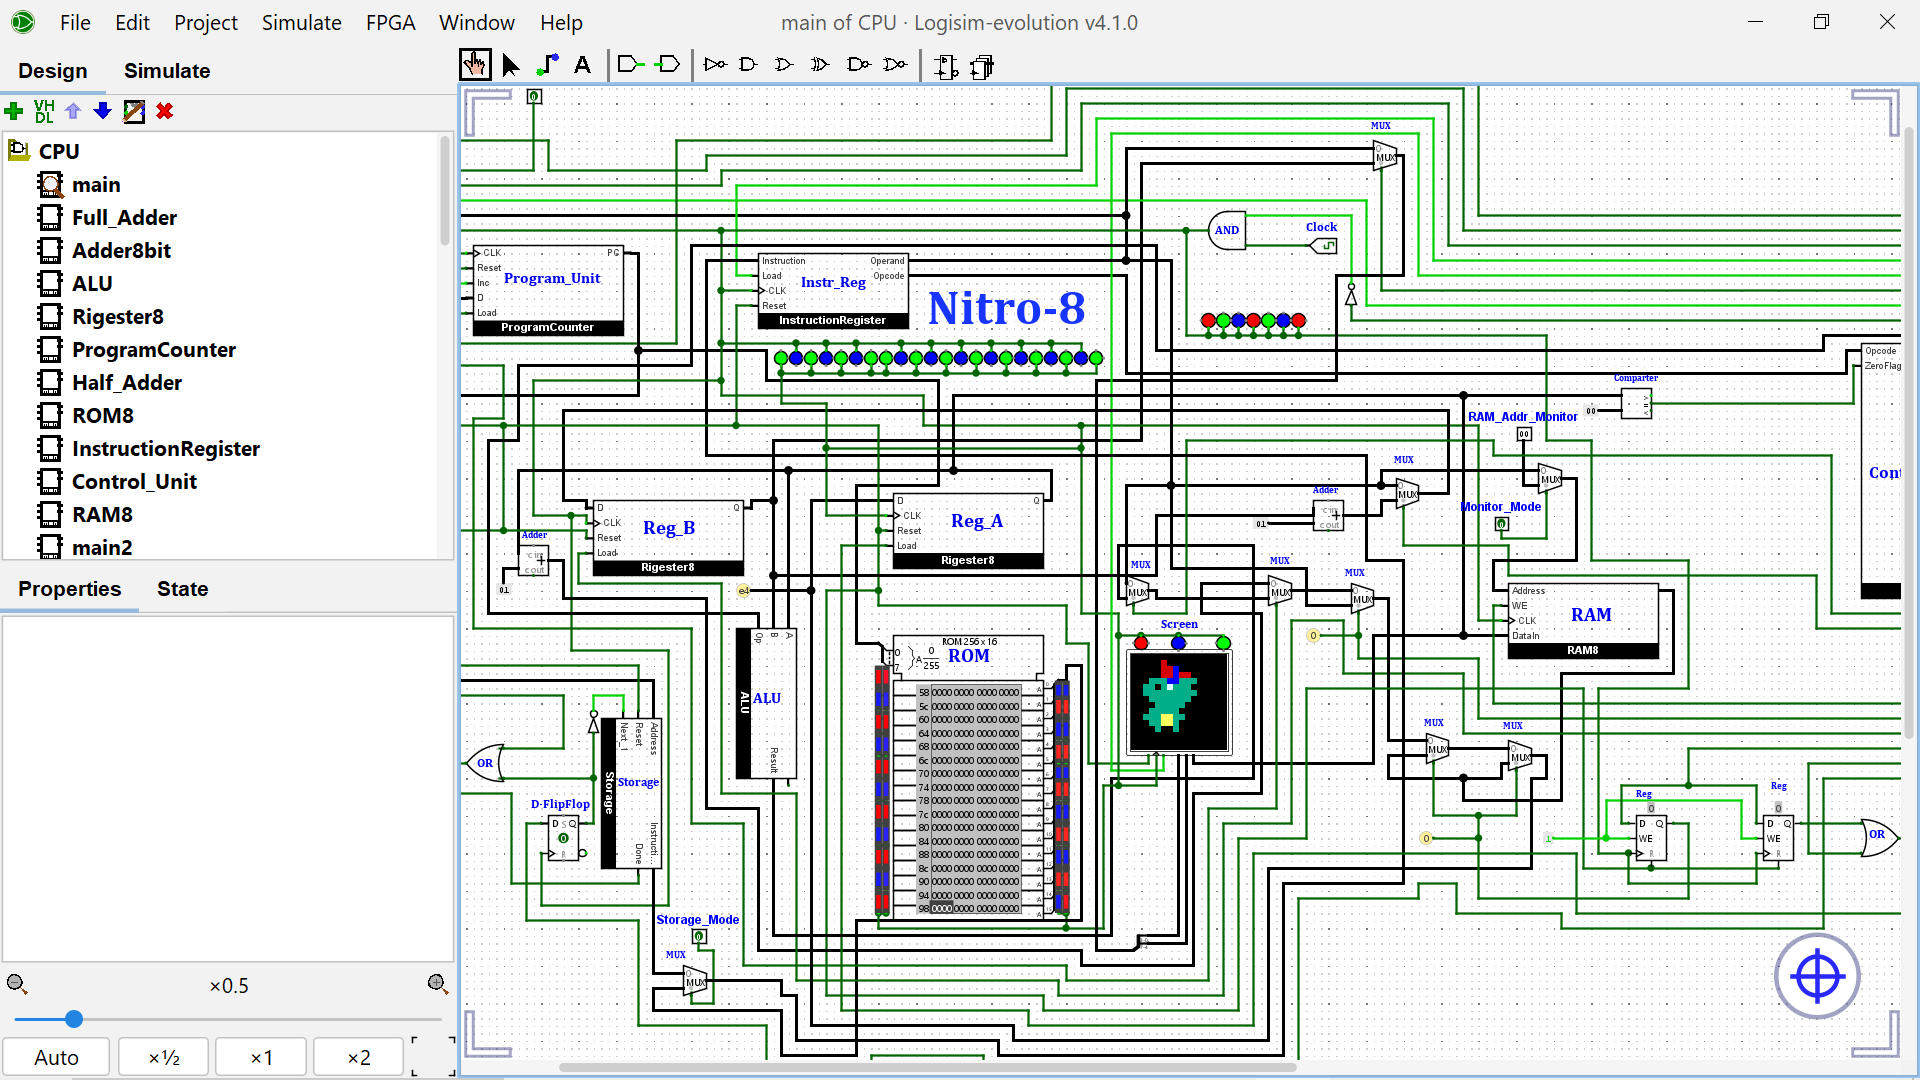The height and width of the screenshot is (1080, 1920).
Task: Toggle the Storage_Mode input pin
Action: pyautogui.click(x=700, y=937)
